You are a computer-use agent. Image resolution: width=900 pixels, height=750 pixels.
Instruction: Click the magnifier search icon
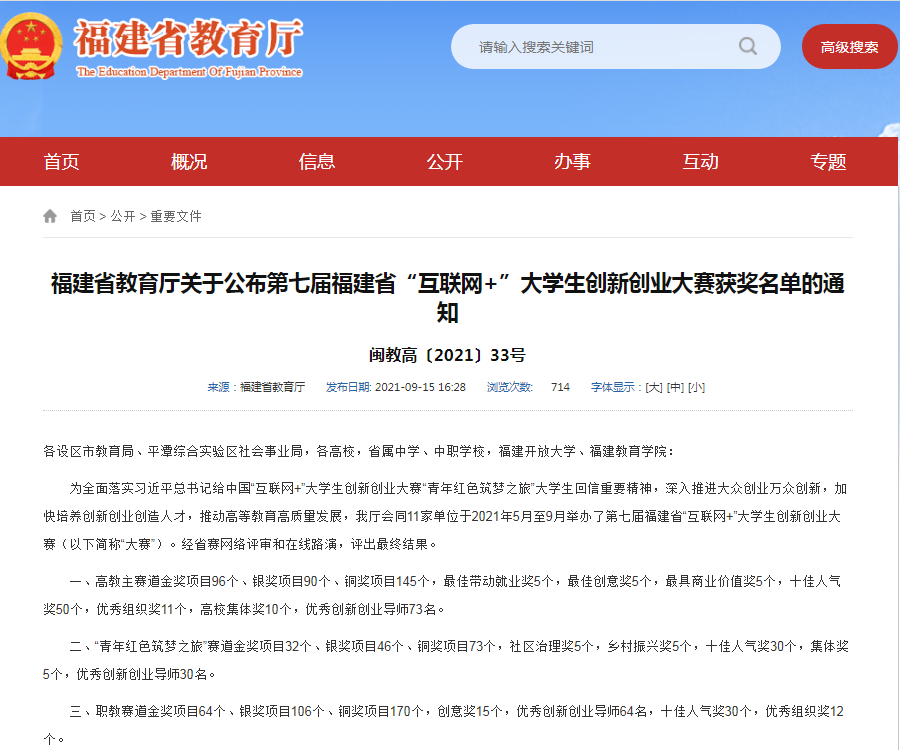coord(747,46)
